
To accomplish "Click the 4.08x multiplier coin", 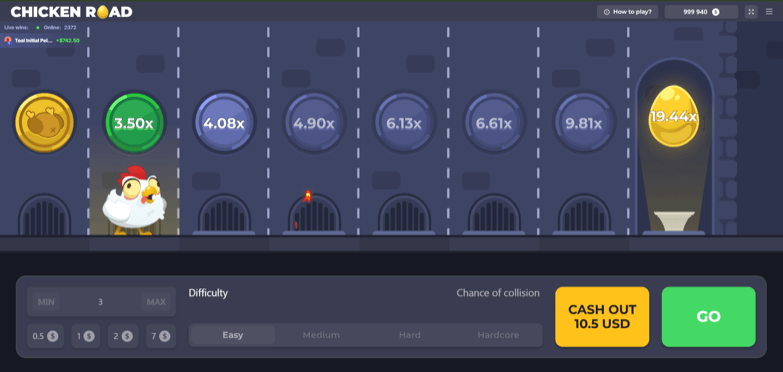I will 224,123.
